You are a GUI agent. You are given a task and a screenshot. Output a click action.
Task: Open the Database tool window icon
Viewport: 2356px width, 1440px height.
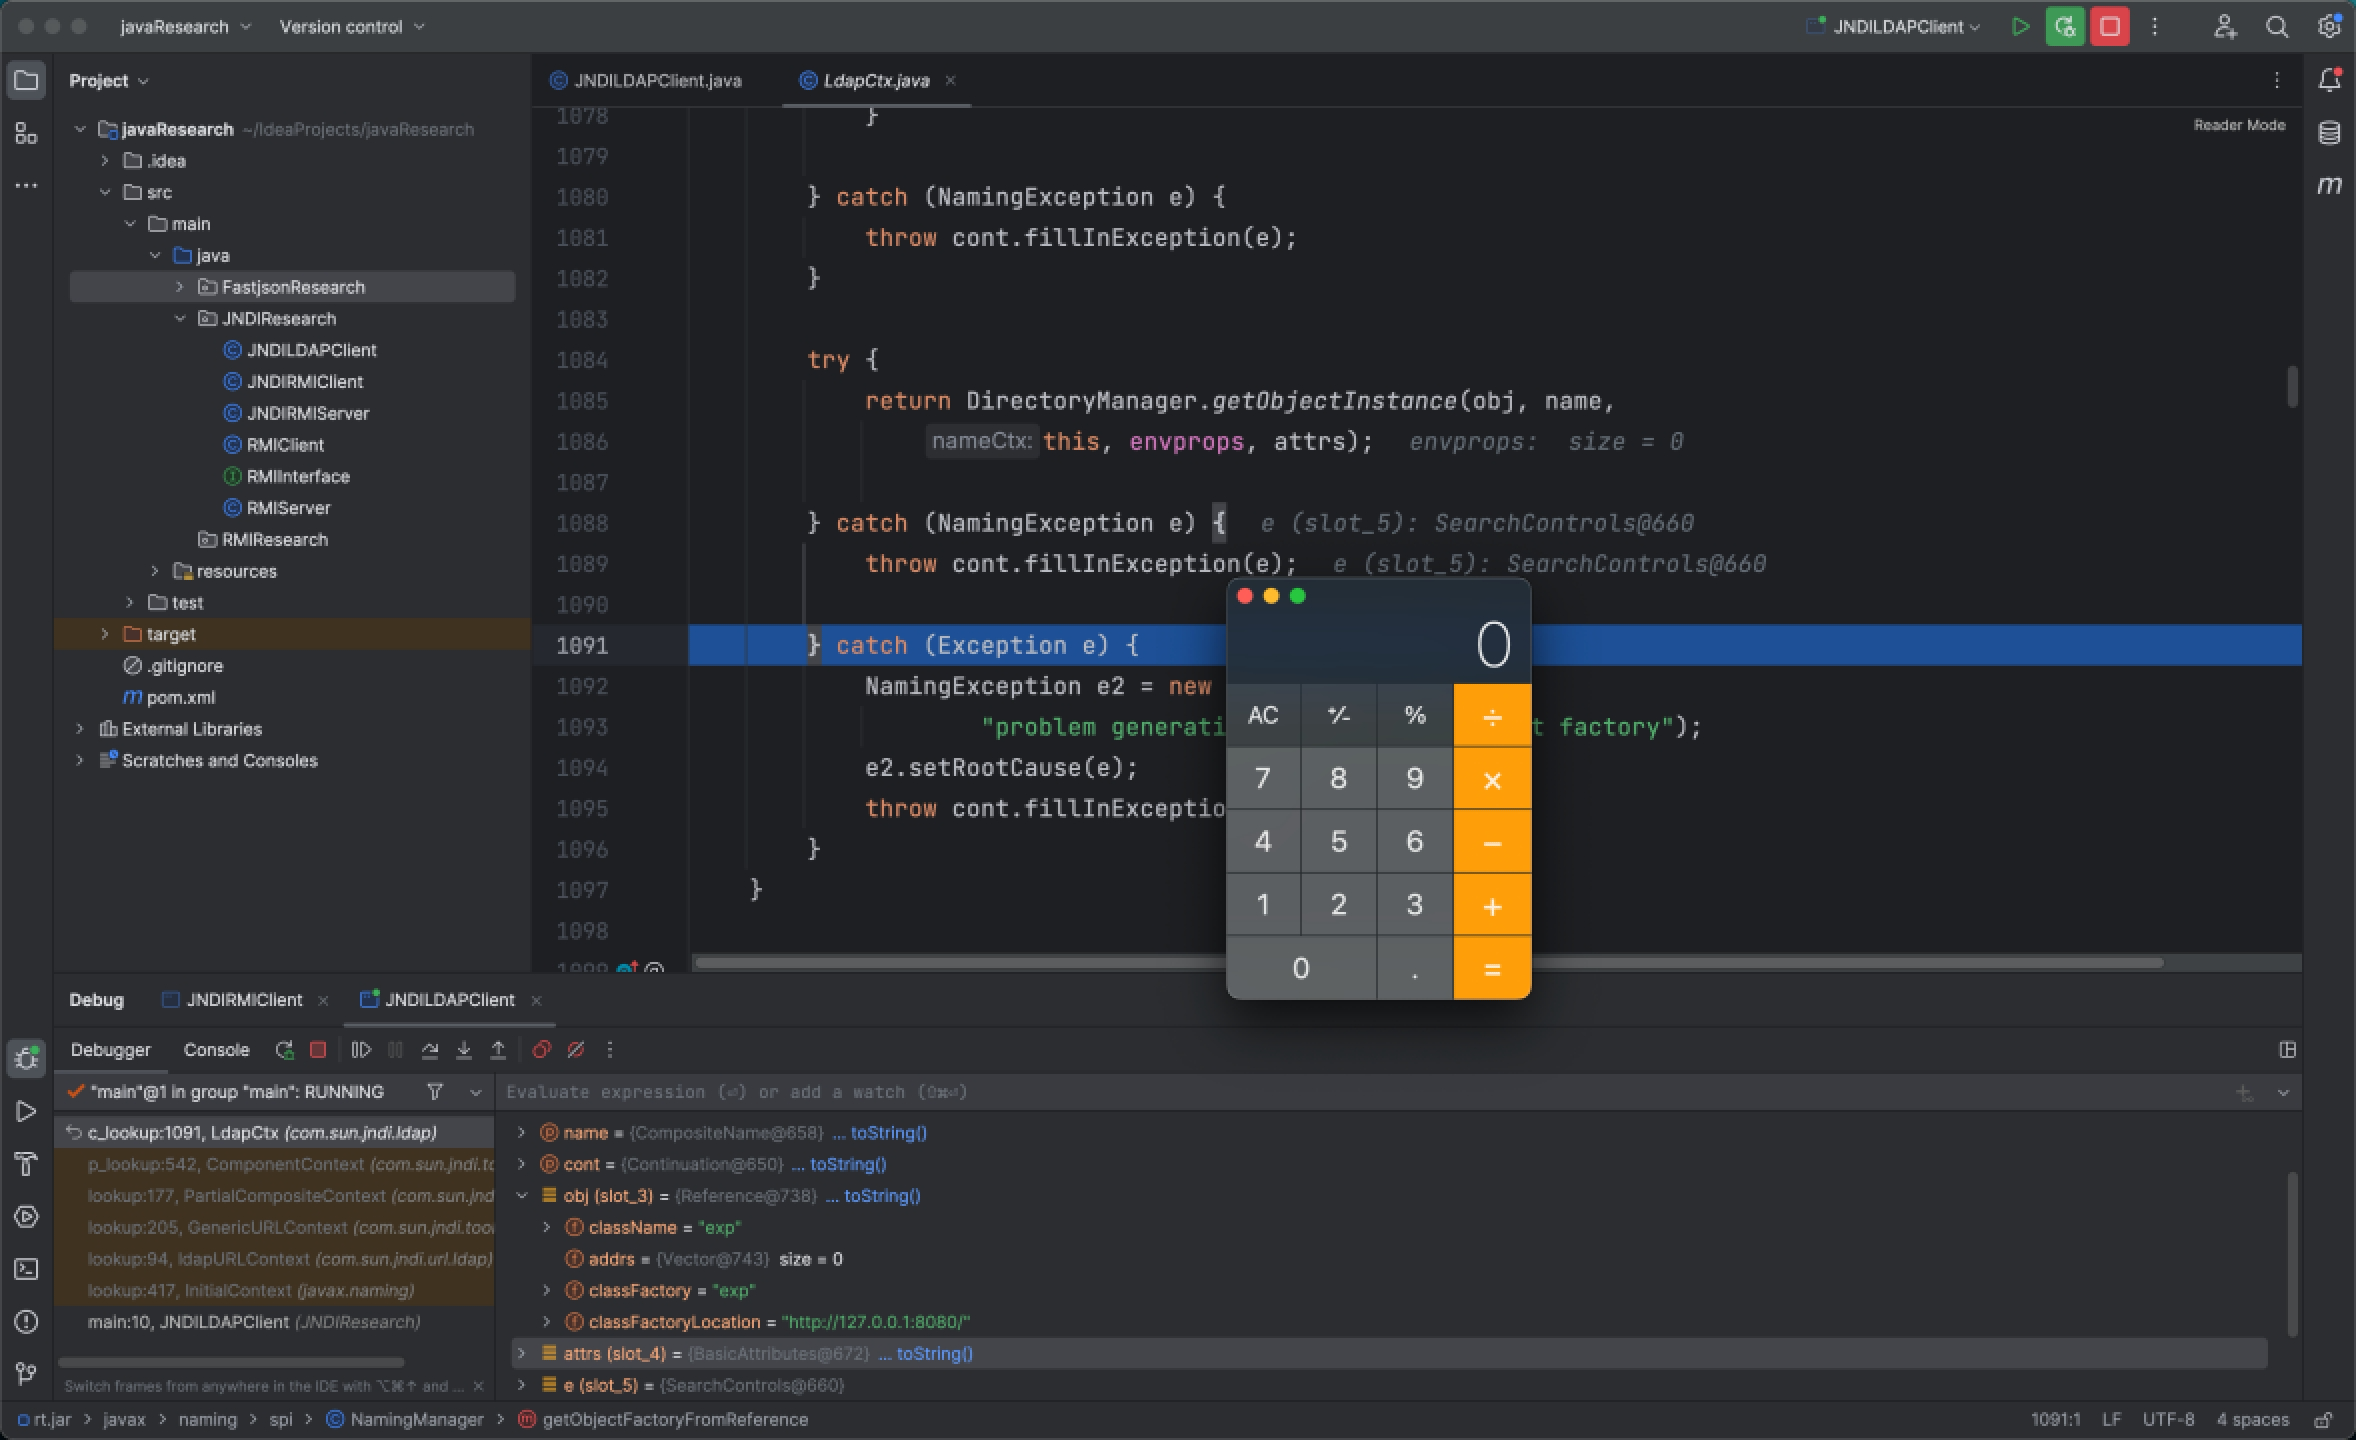[x=2330, y=133]
